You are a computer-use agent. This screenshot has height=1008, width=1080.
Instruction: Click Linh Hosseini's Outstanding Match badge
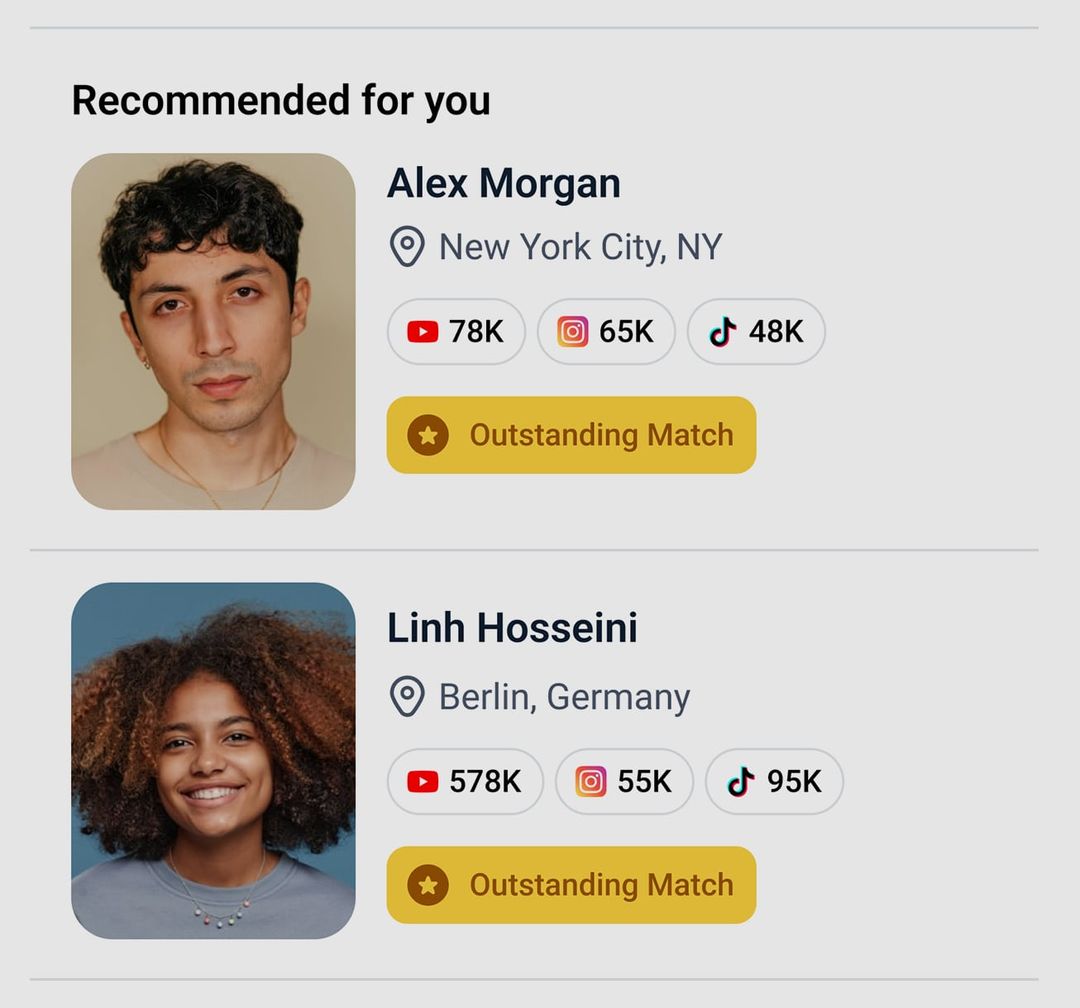[570, 884]
